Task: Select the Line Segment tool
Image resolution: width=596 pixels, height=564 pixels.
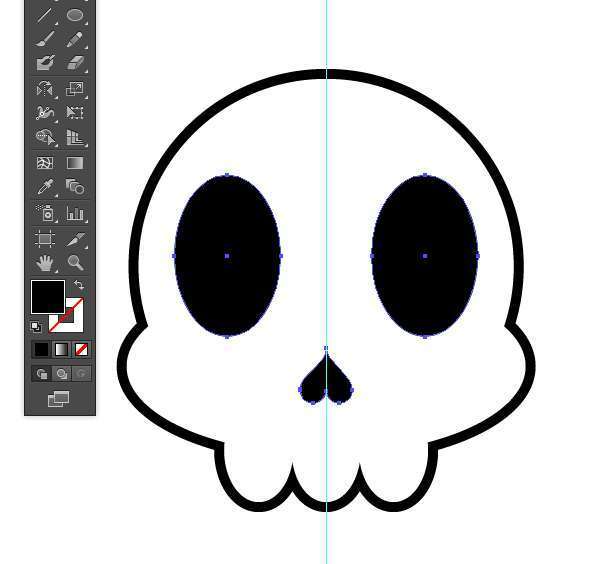Action: tap(44, 15)
